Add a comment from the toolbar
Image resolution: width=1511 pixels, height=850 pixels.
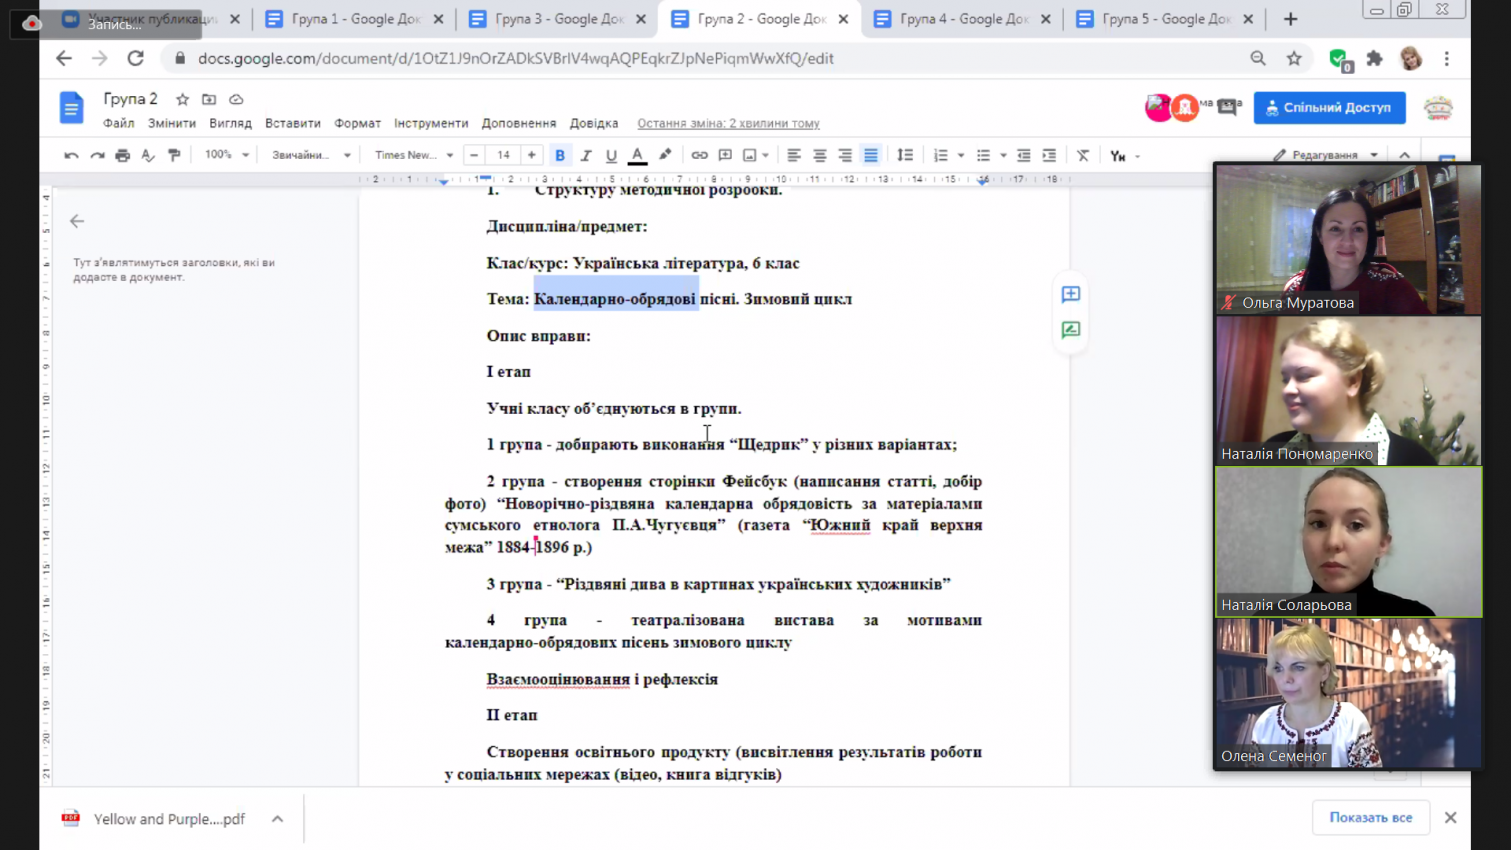click(x=725, y=156)
